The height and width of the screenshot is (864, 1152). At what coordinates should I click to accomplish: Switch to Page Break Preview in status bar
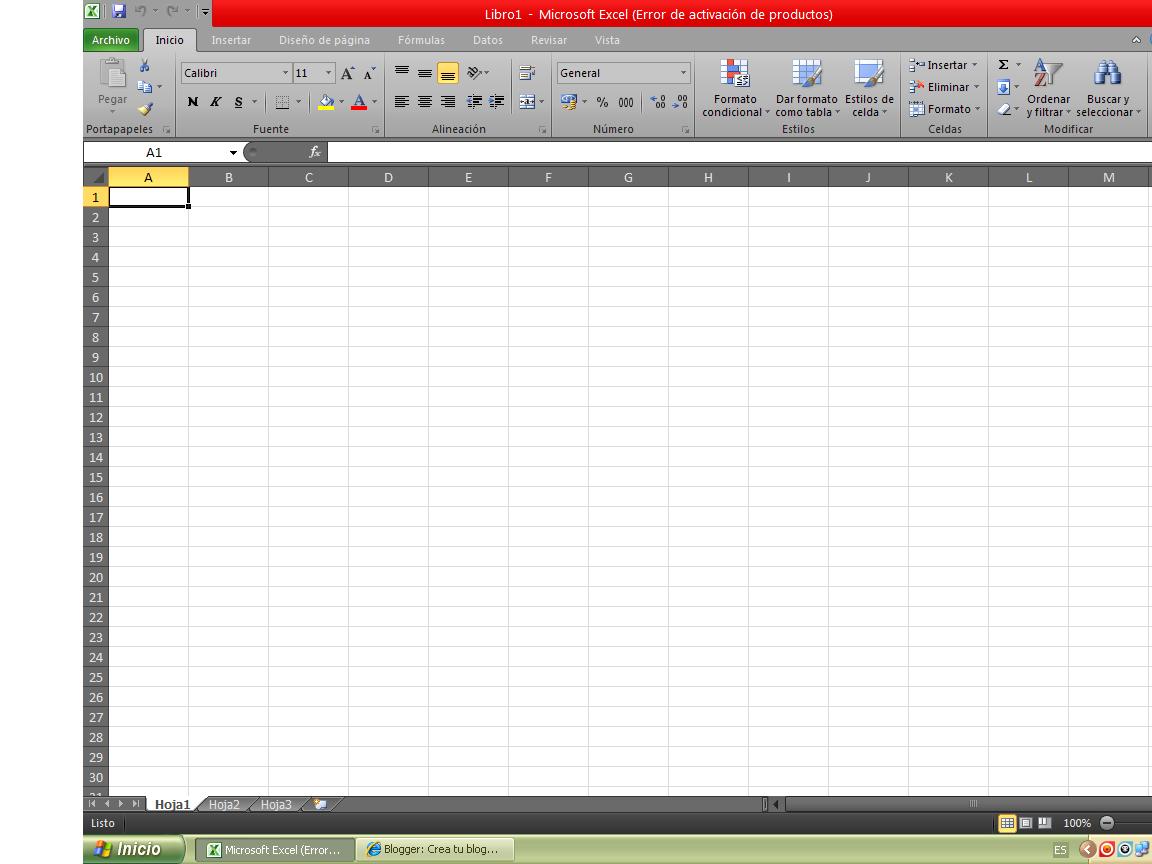coord(1044,823)
